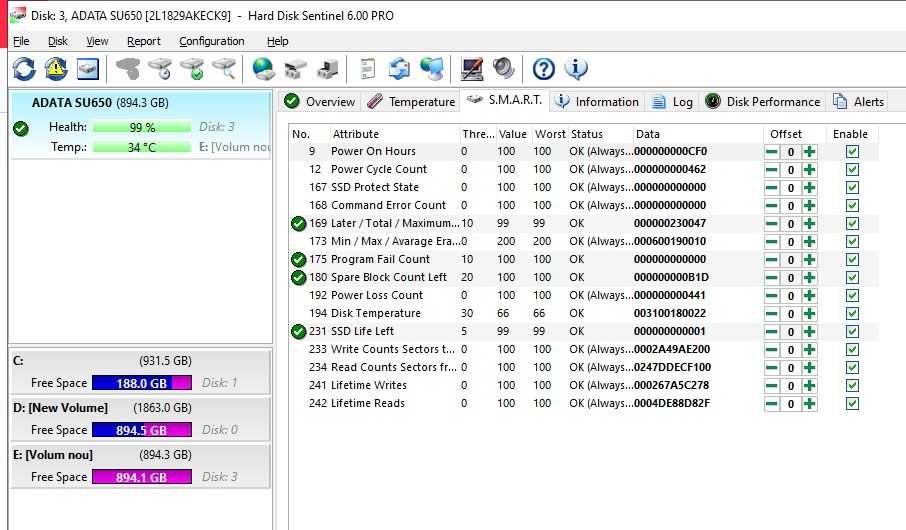
Task: Increase offset for Read Counts Sectors
Action: click(810, 368)
